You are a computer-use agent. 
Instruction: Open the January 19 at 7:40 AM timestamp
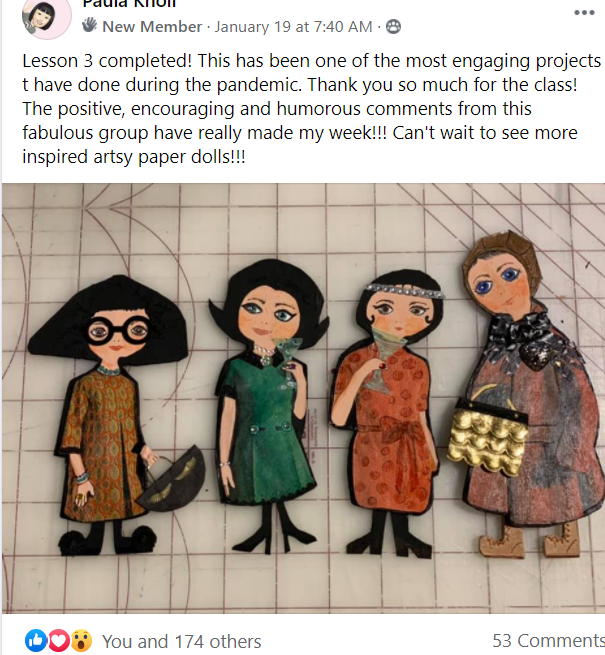point(293,27)
